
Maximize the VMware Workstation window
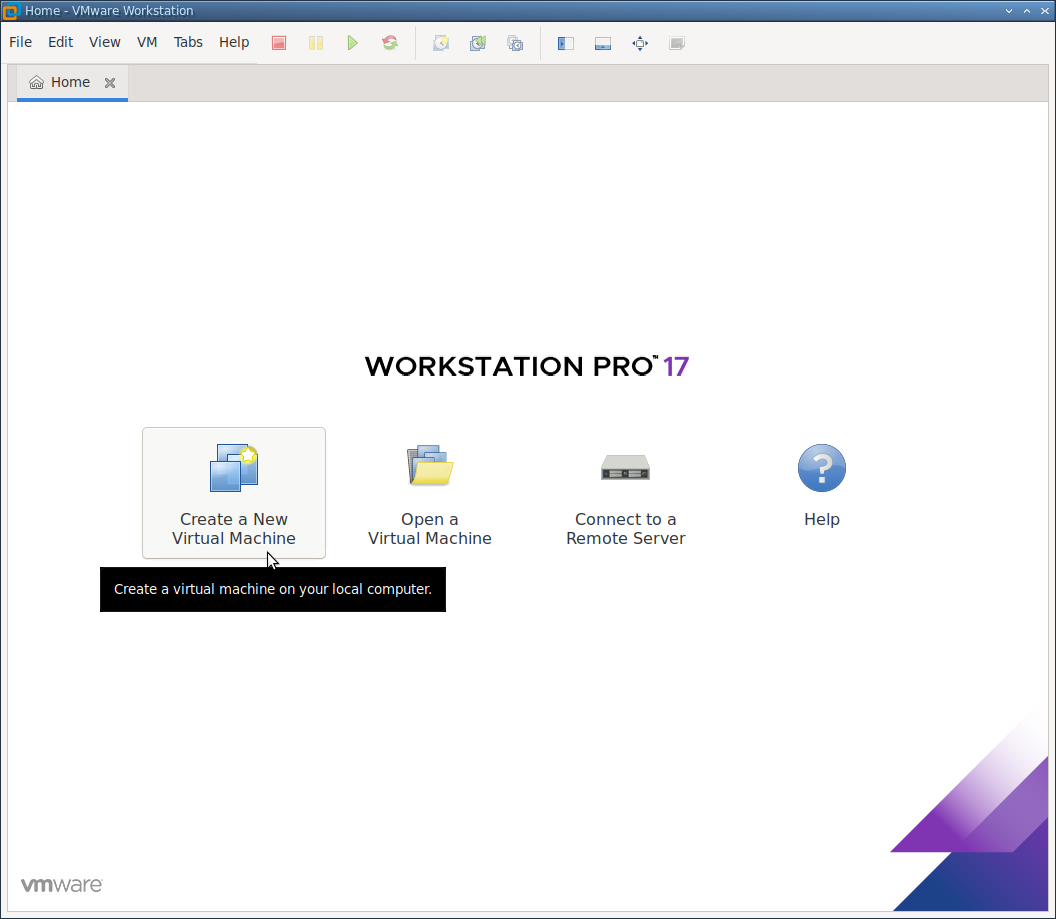coord(1027,11)
